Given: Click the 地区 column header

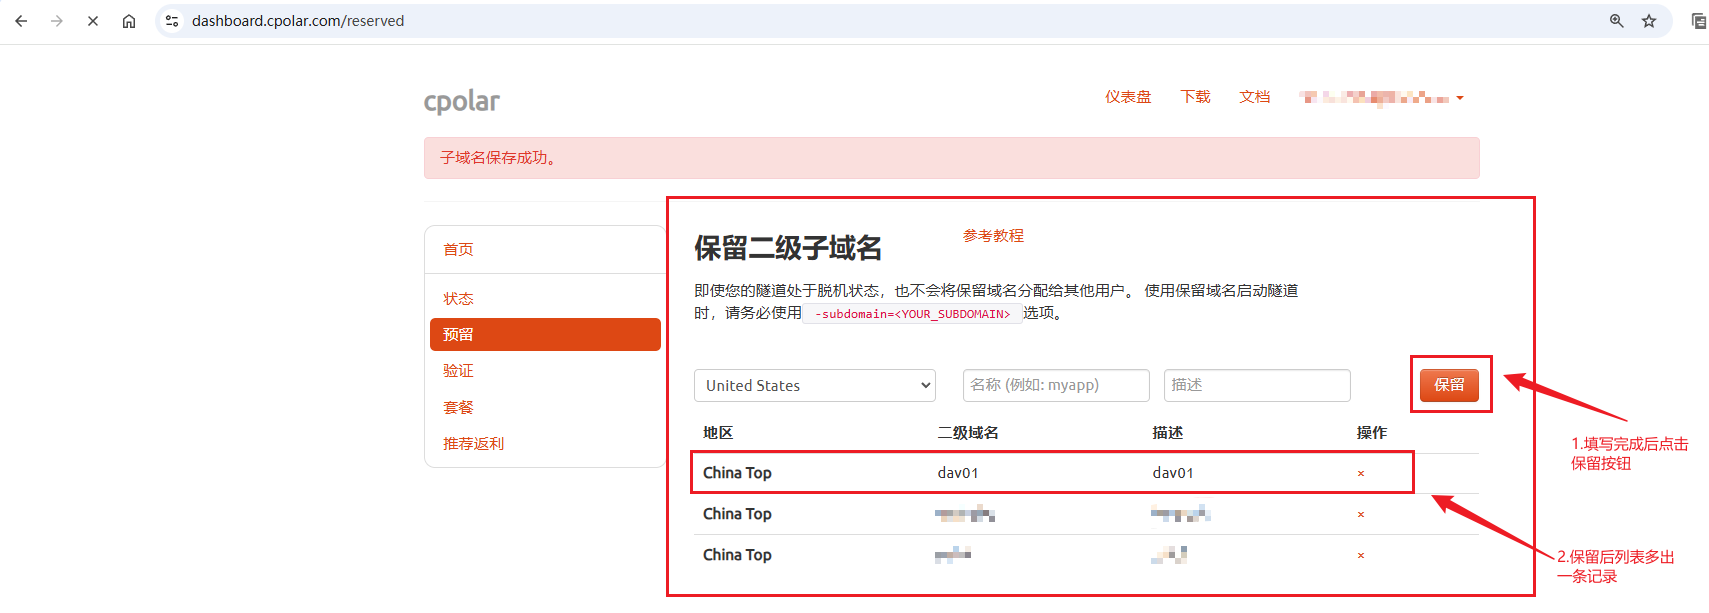Looking at the screenshot, I should tap(718, 433).
